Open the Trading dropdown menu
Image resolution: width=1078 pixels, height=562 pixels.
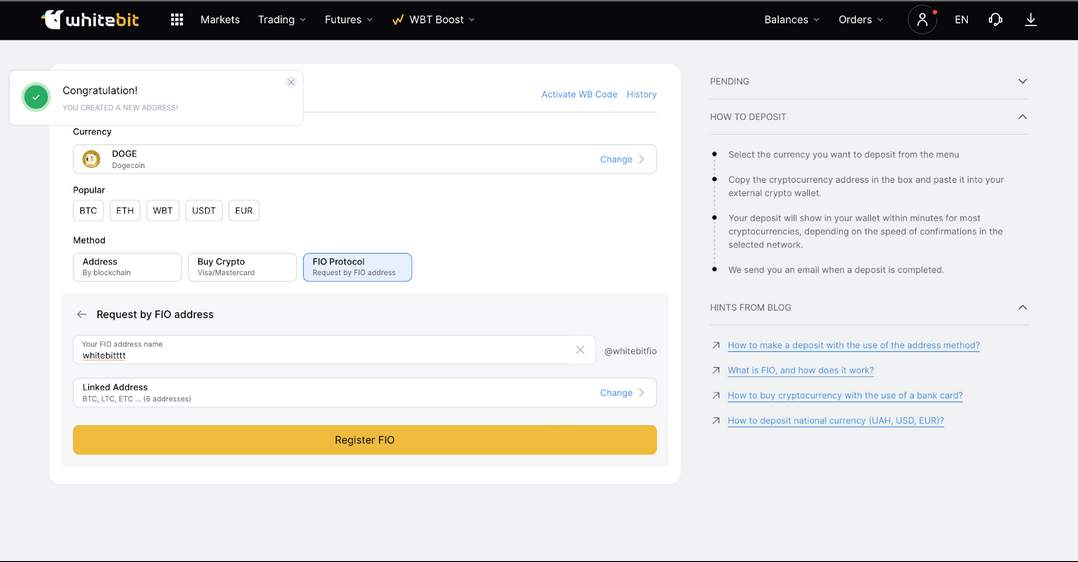282,19
